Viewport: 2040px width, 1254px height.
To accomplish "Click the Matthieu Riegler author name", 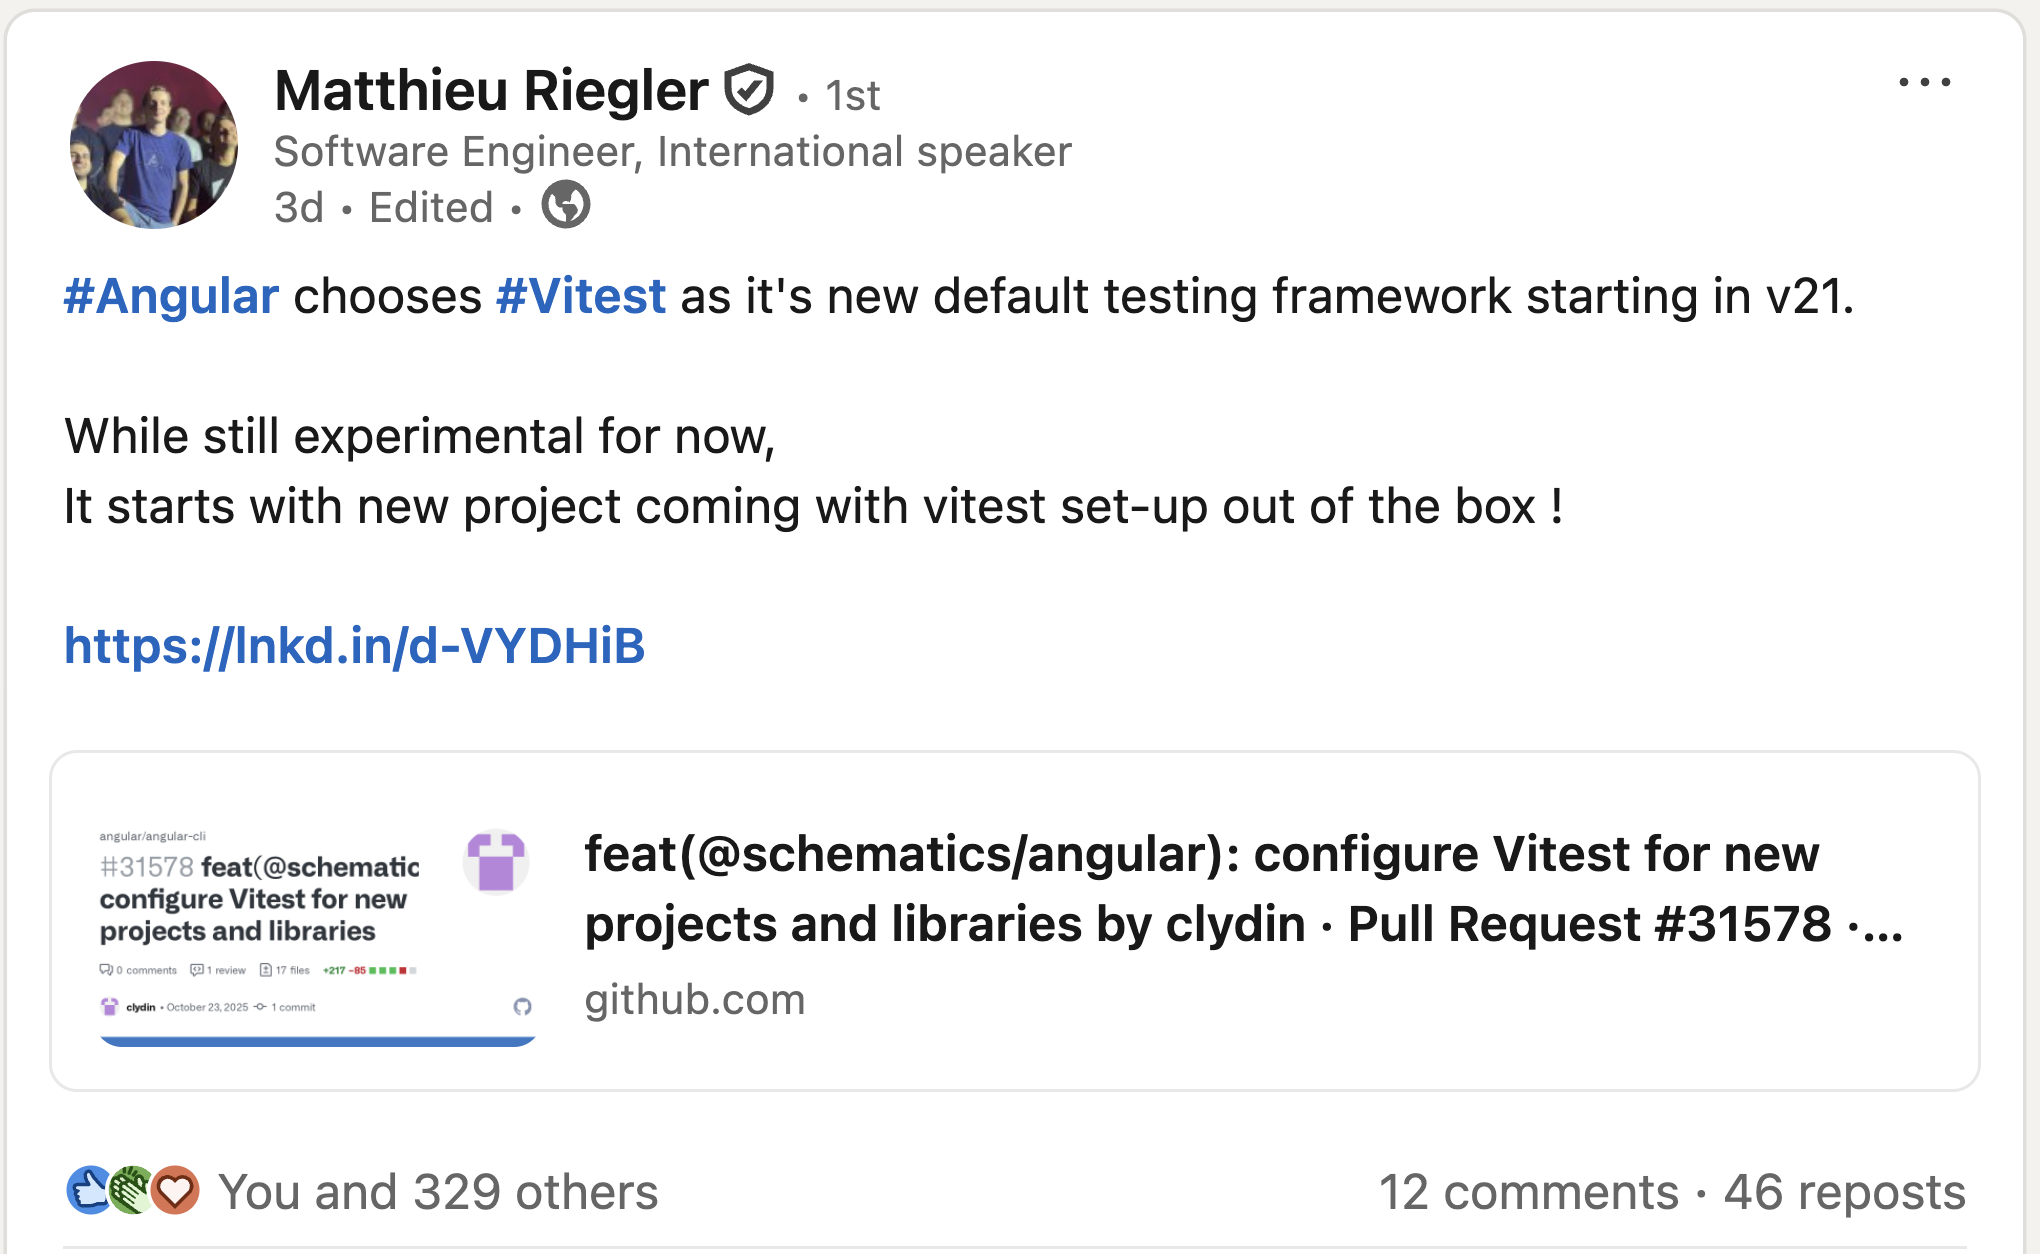I will click(x=491, y=91).
